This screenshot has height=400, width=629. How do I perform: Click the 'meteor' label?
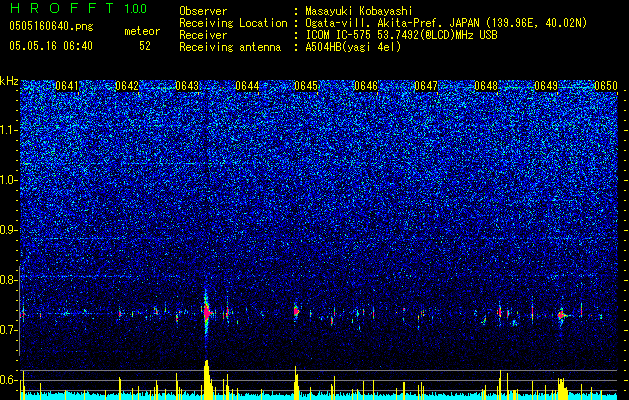tap(142, 31)
